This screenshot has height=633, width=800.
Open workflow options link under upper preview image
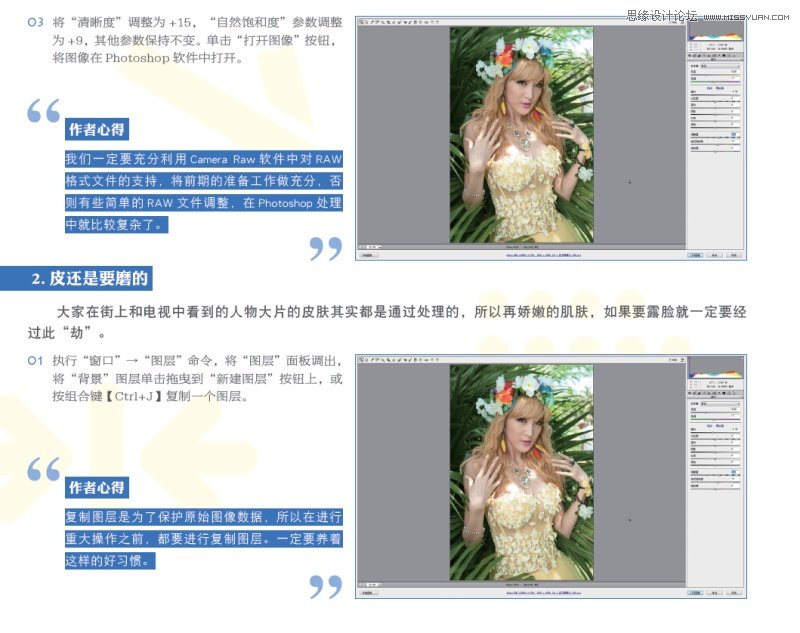point(543,255)
